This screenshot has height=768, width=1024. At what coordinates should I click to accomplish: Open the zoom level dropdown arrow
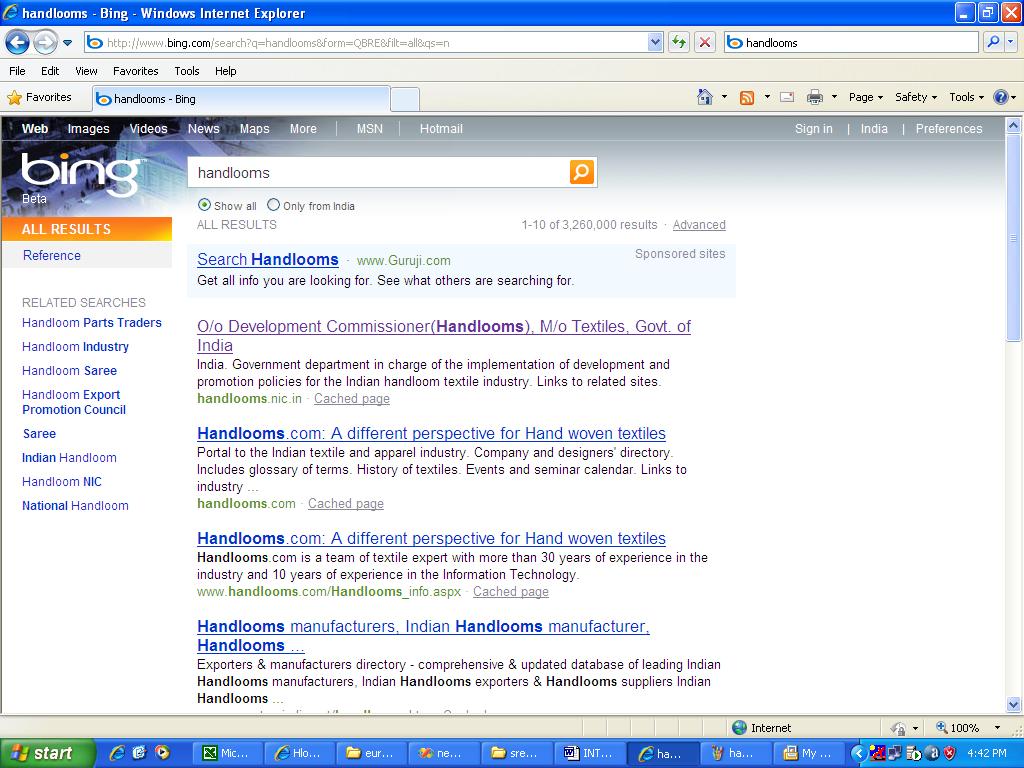click(997, 728)
